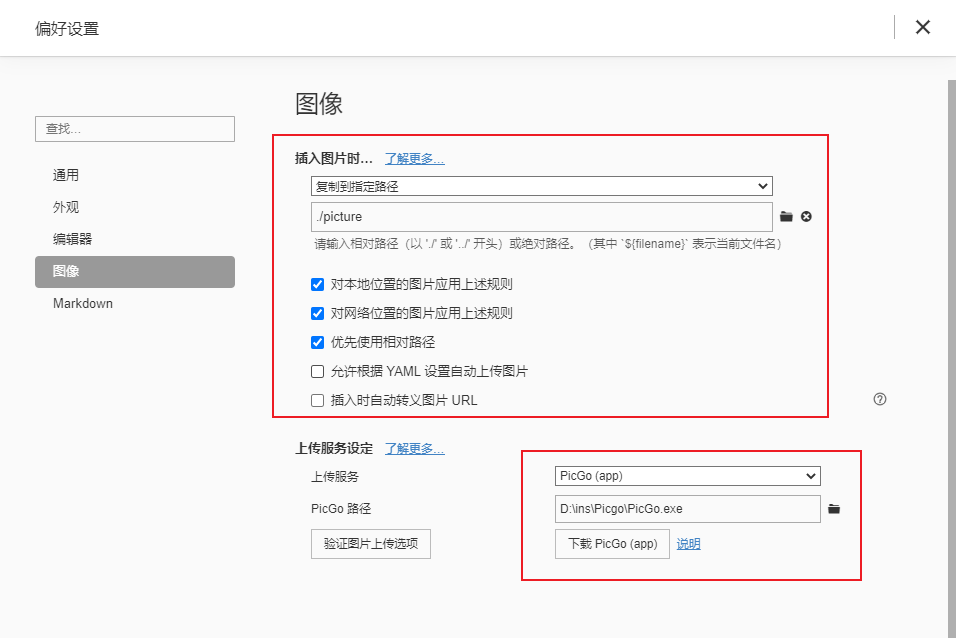The width and height of the screenshot is (956, 638).
Task: Open the PicGo (app) upload service dropdown
Action: tap(687, 476)
